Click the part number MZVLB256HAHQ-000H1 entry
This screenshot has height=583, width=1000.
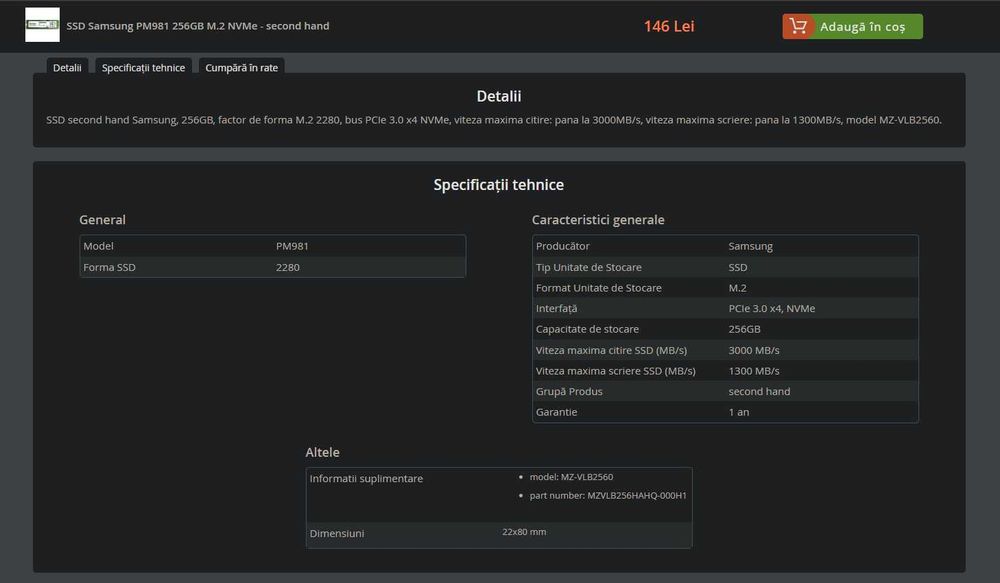pyautogui.click(x=636, y=496)
